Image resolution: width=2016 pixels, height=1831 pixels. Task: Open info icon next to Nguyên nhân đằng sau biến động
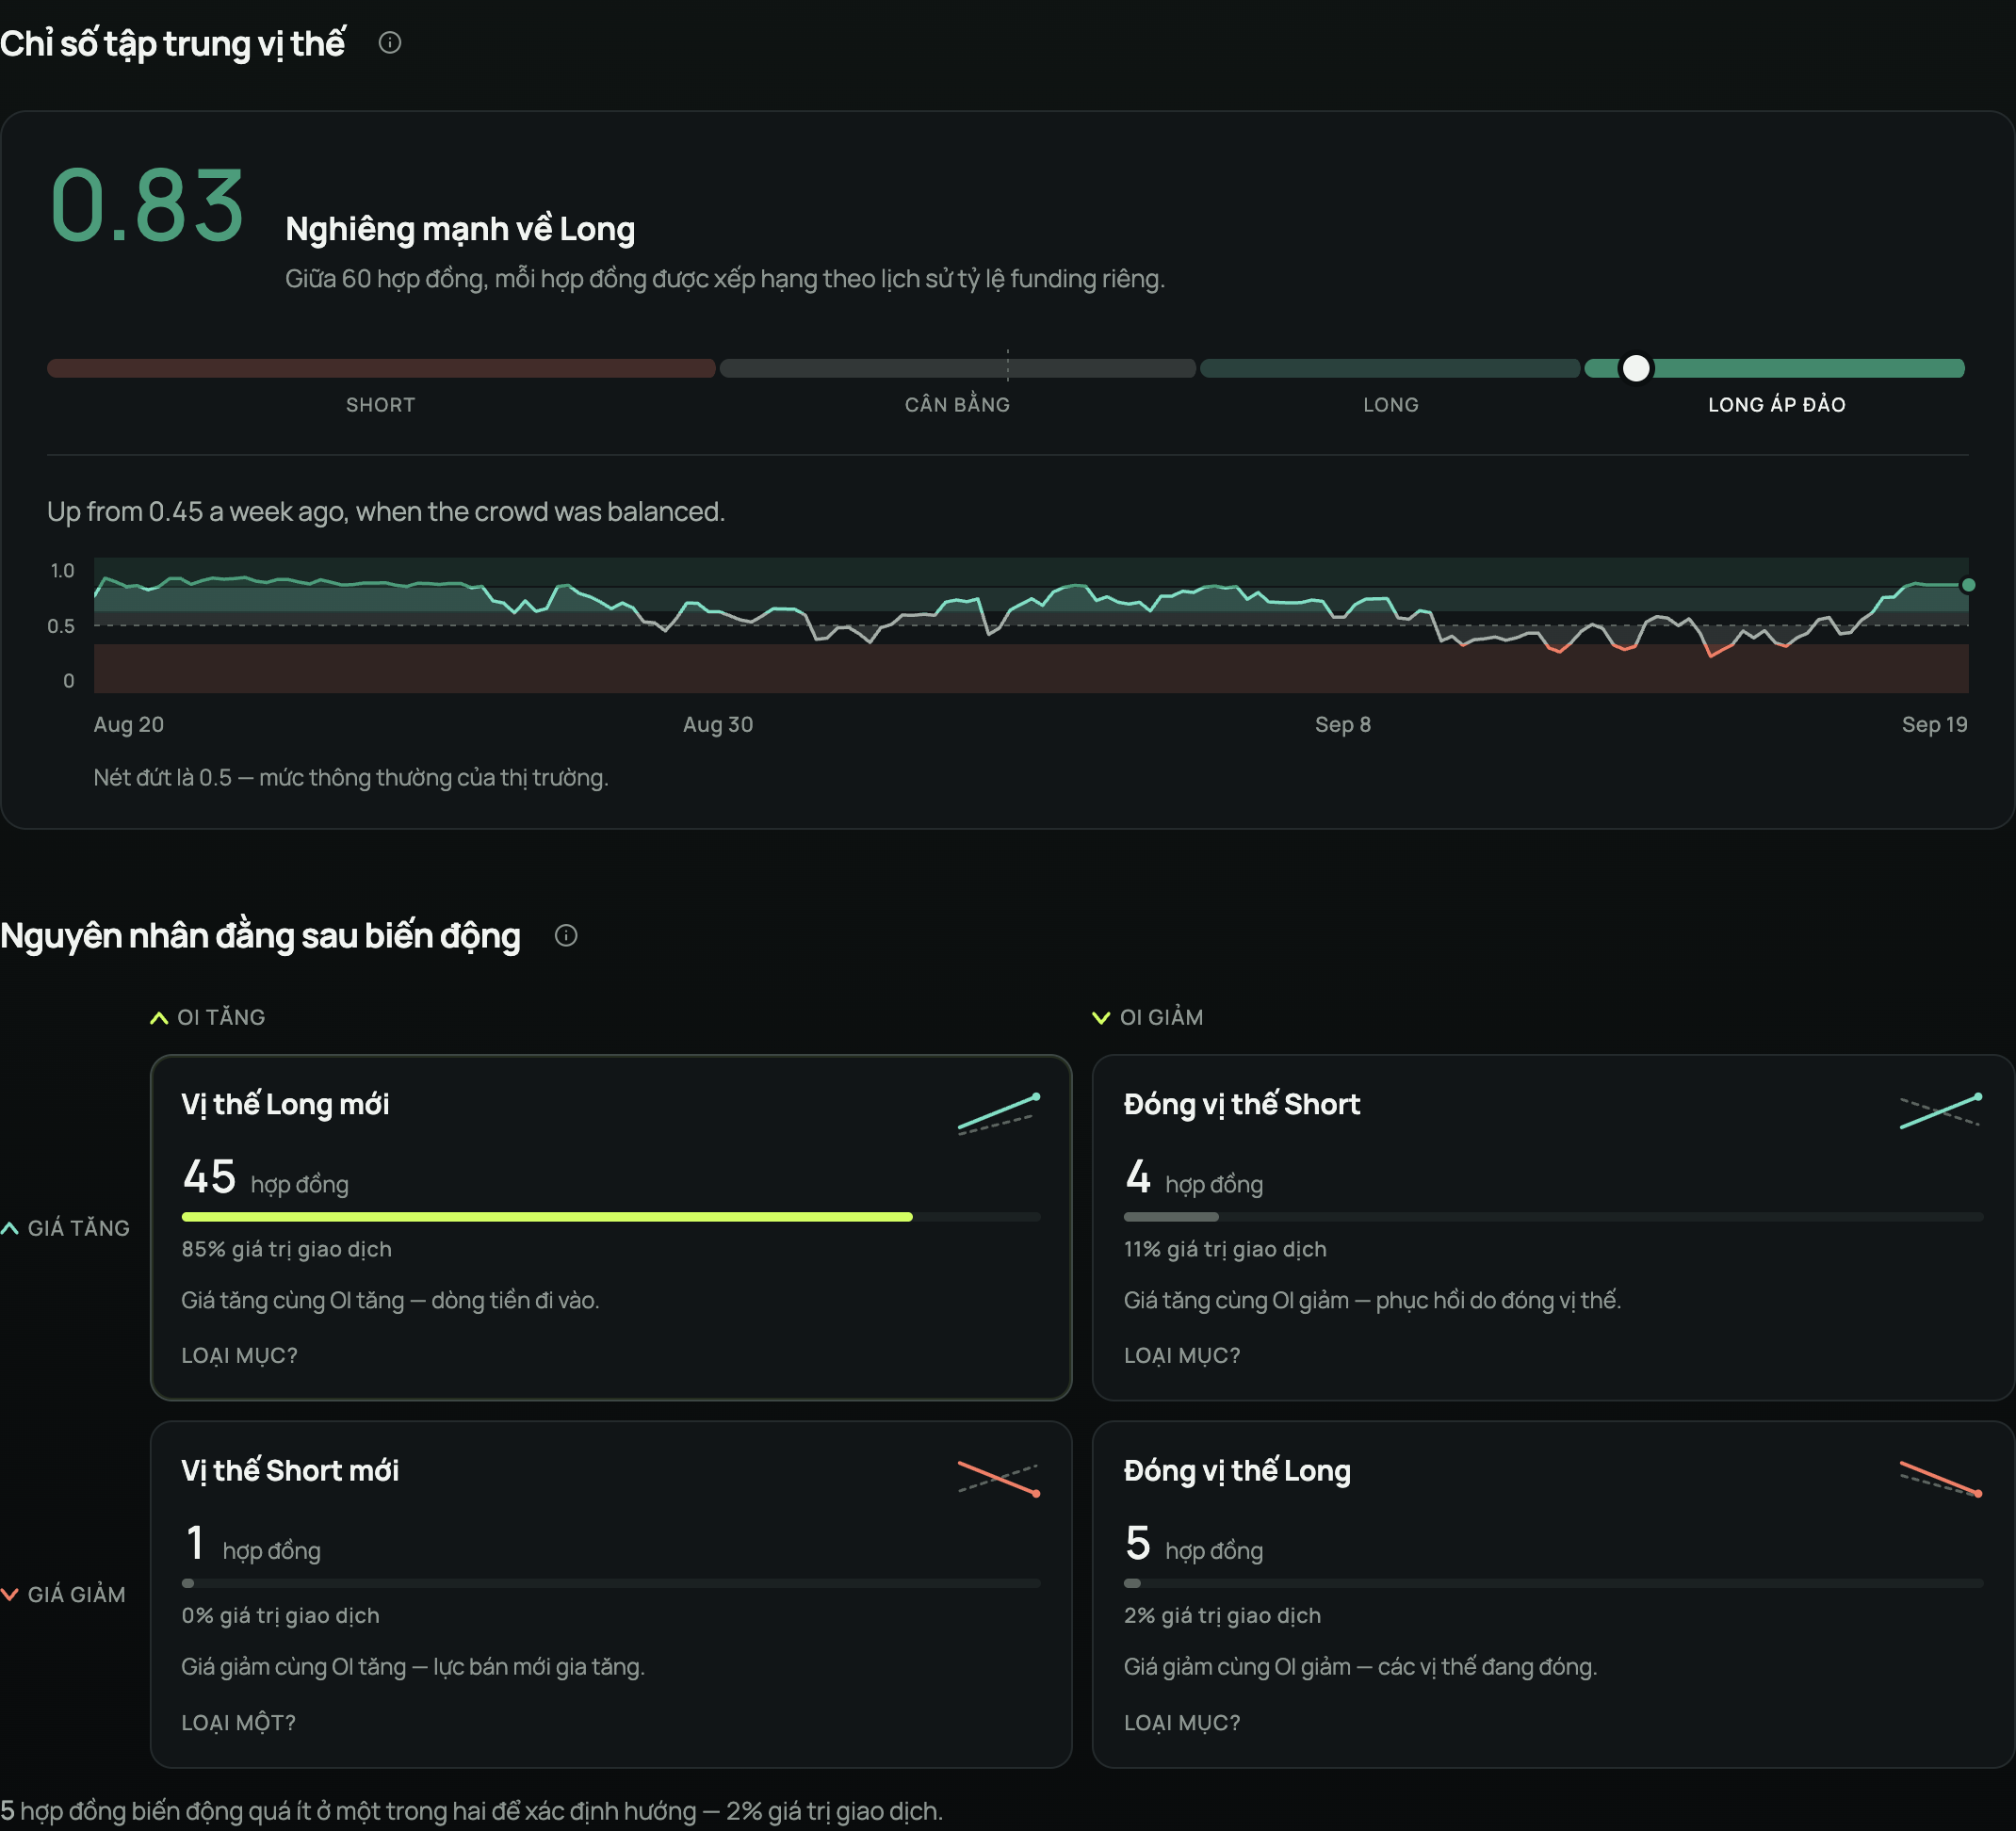[x=566, y=935]
